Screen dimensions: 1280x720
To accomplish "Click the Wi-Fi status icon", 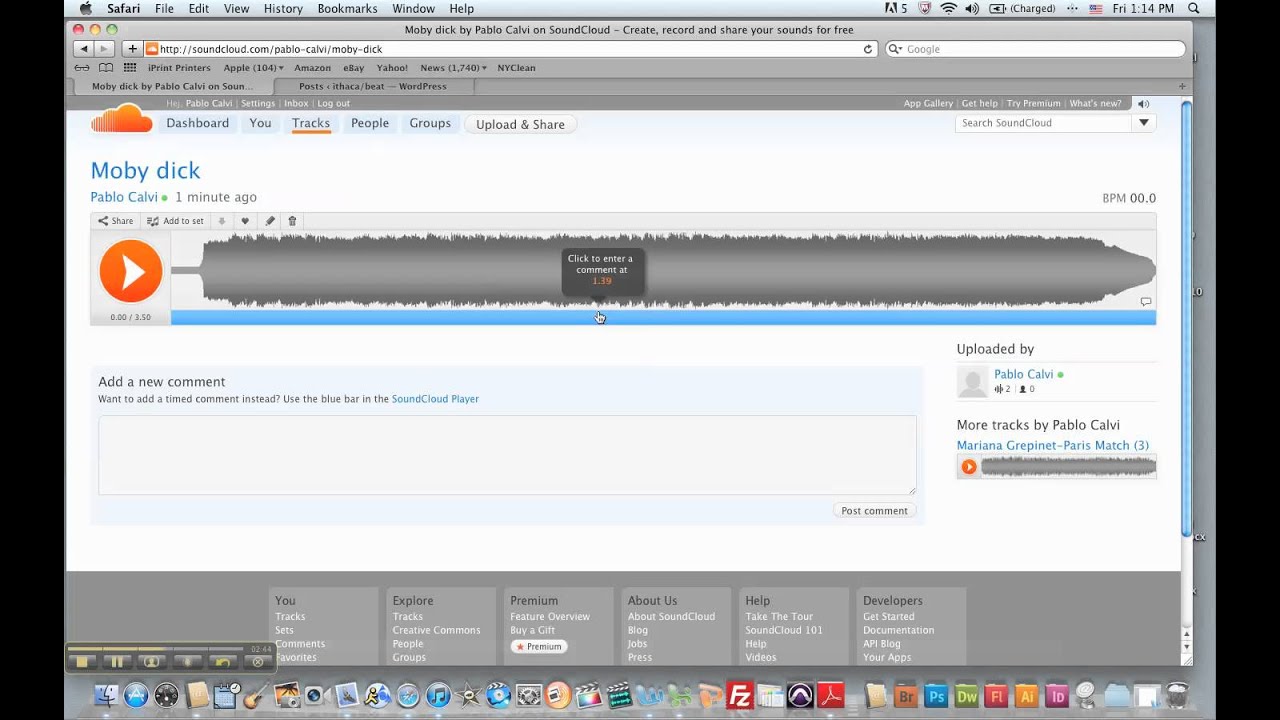I will 948,8.
